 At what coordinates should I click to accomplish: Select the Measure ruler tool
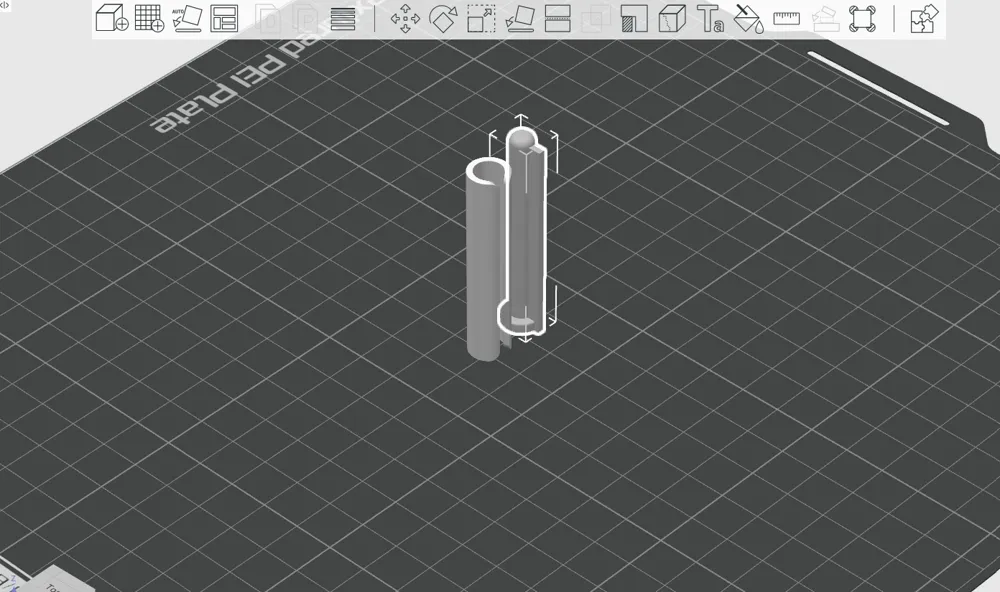(786, 18)
